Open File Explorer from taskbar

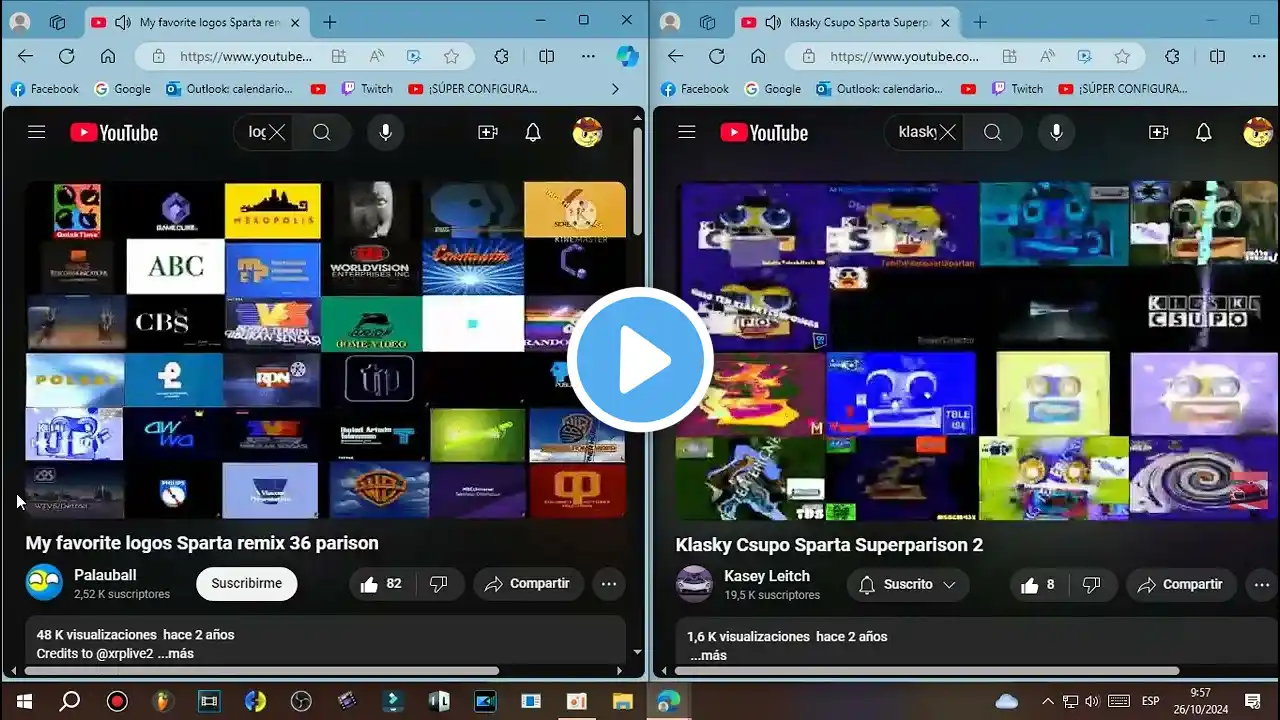pos(622,701)
